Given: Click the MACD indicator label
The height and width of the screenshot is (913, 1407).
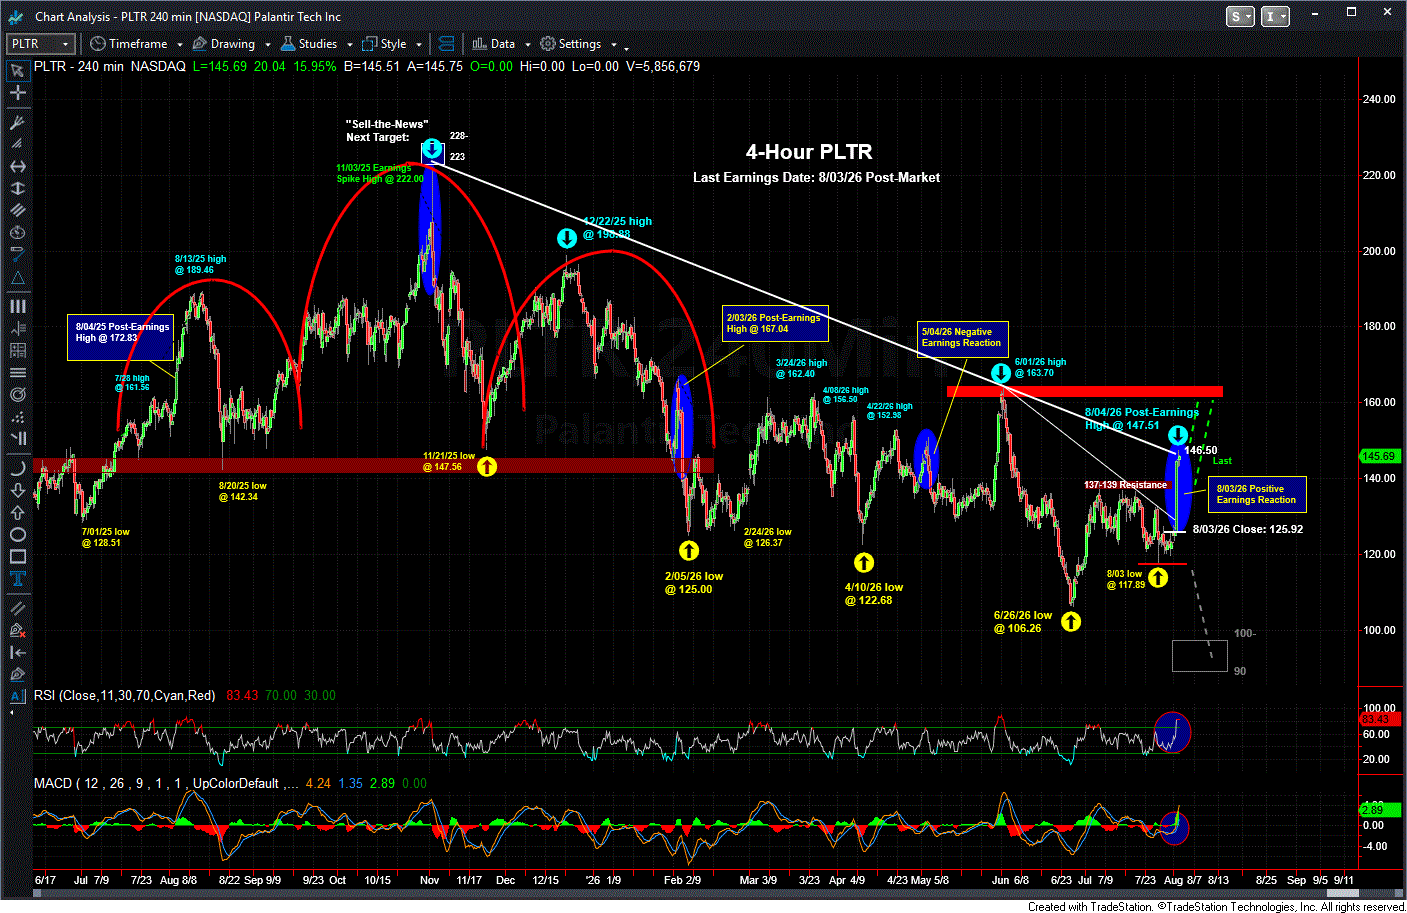Looking at the screenshot, I should [166, 783].
